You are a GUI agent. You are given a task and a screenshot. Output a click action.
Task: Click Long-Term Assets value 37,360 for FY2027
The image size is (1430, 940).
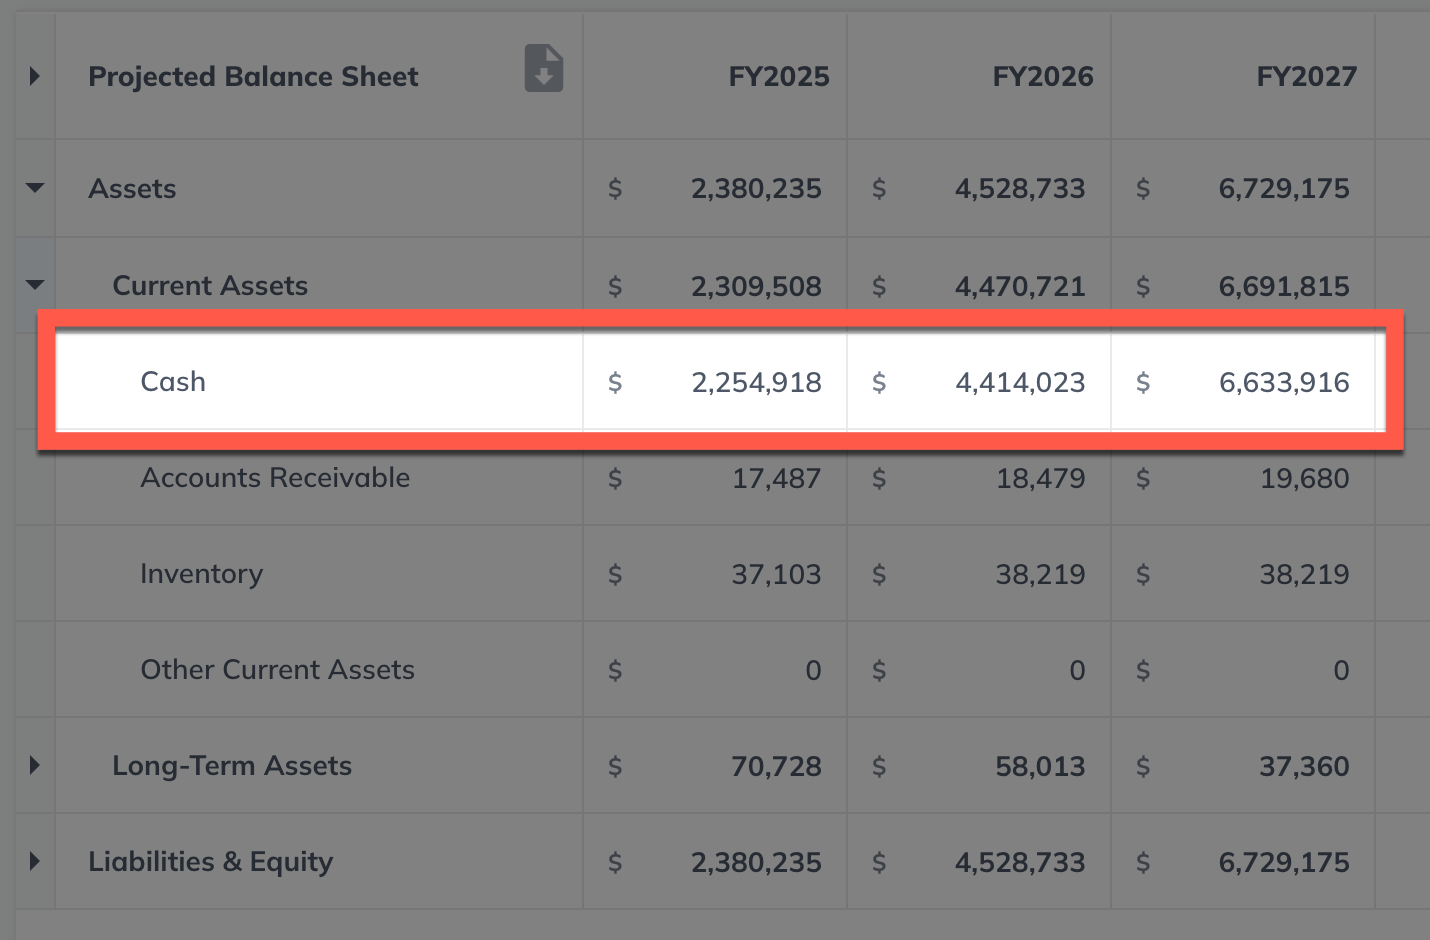click(1304, 767)
